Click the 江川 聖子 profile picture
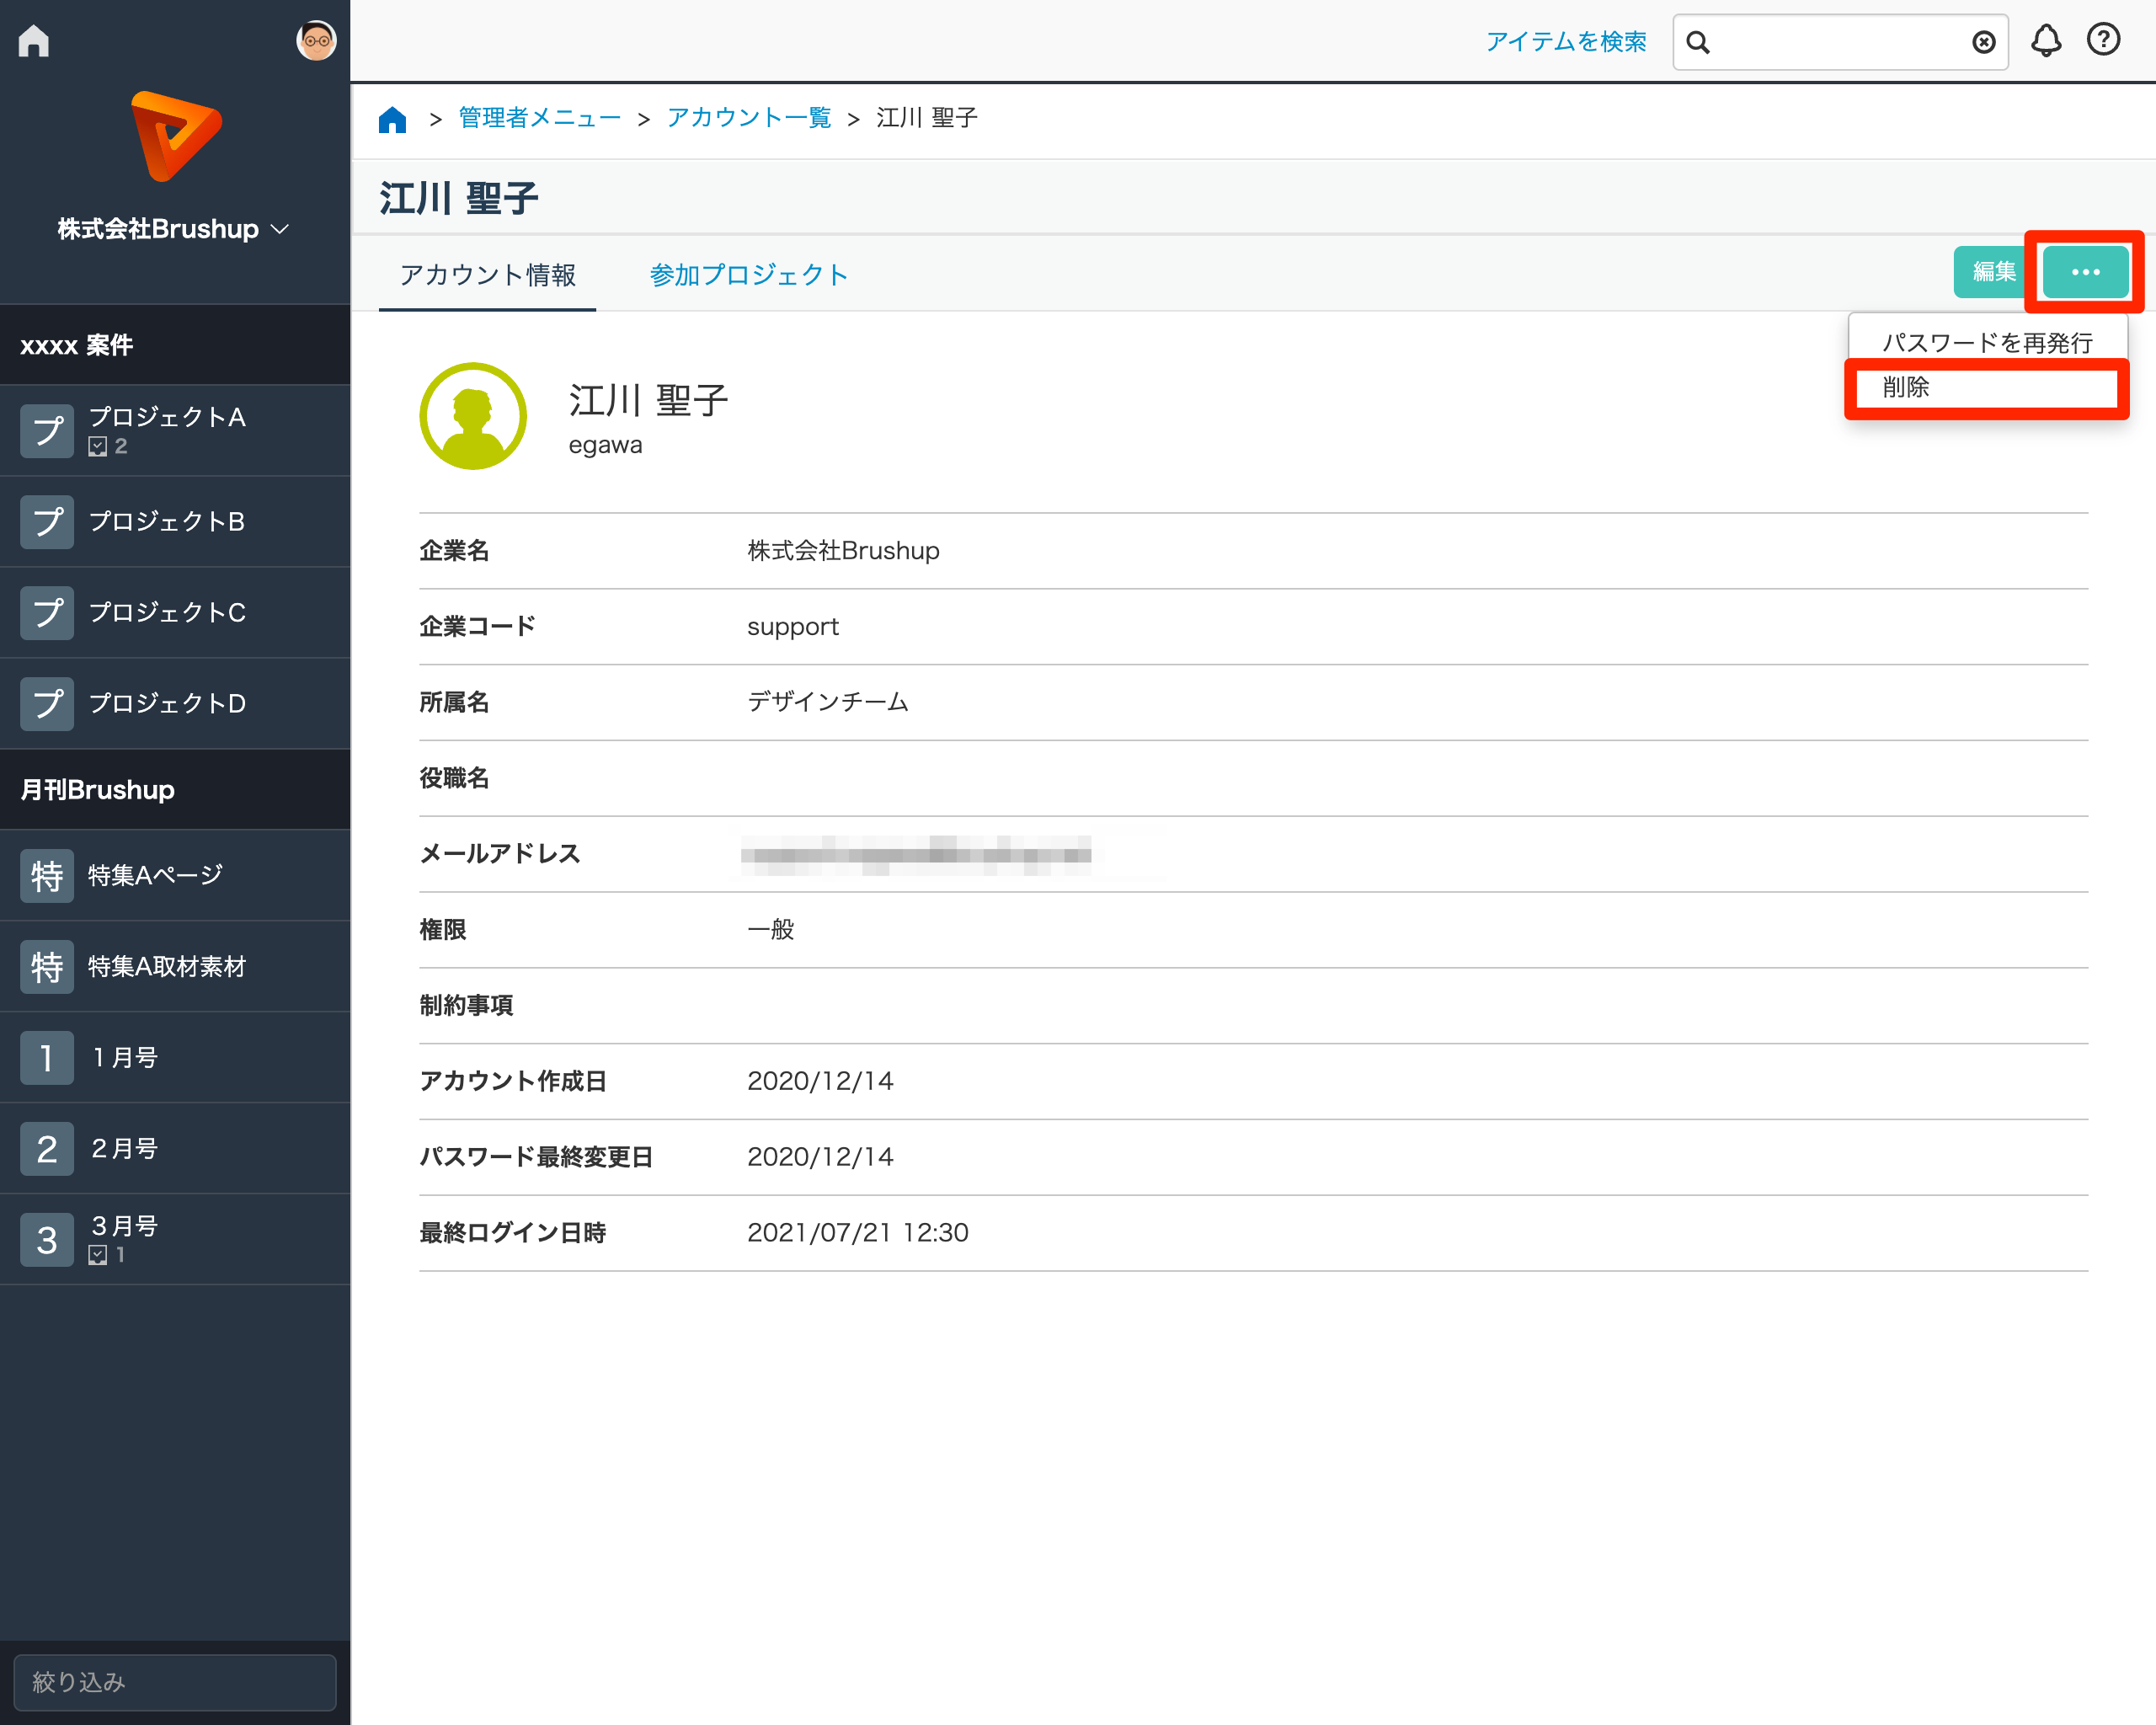Screen dimensions: 2156x1725 473,416
